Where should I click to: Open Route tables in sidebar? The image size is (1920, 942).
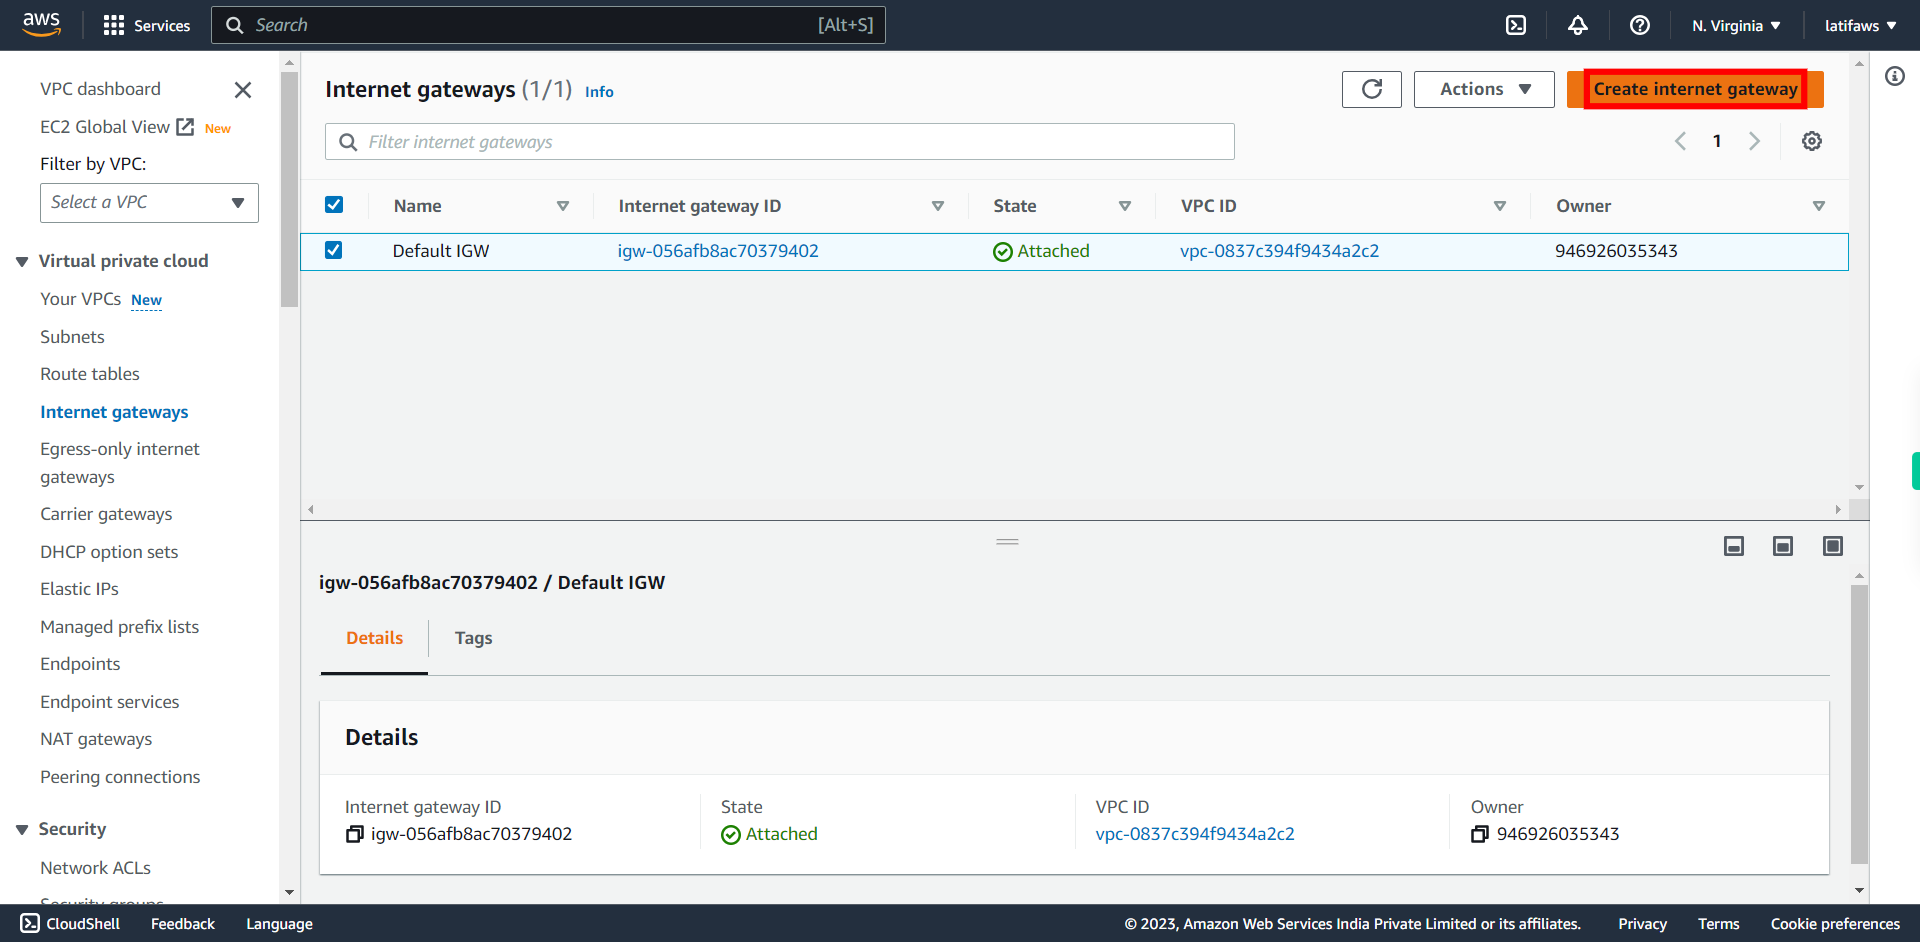point(90,374)
